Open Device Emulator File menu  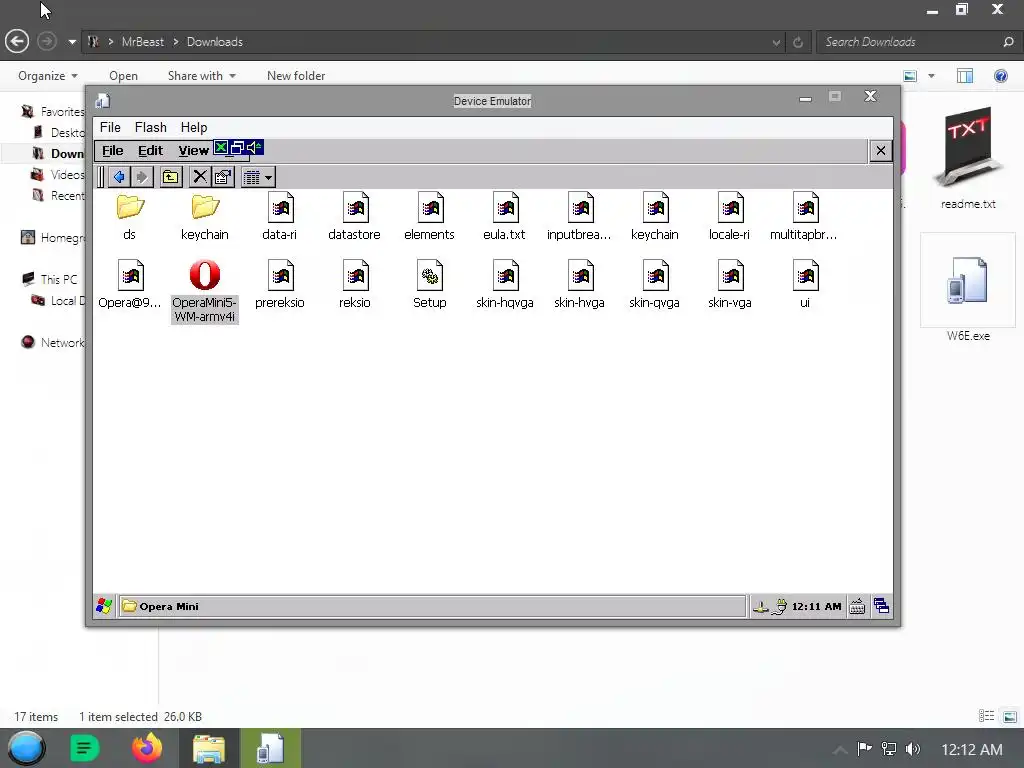[110, 127]
